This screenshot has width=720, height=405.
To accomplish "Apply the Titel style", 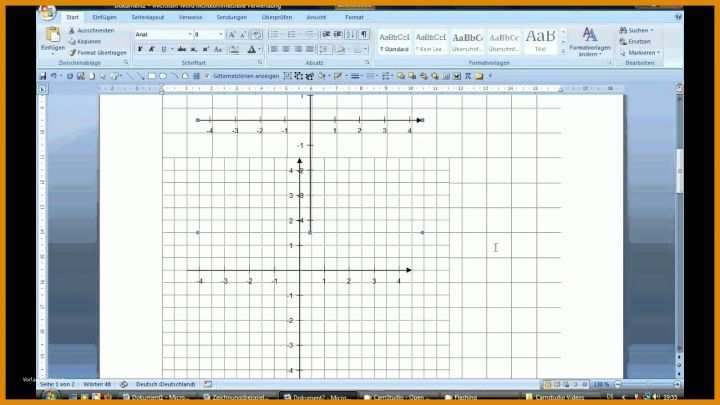I will [540, 42].
